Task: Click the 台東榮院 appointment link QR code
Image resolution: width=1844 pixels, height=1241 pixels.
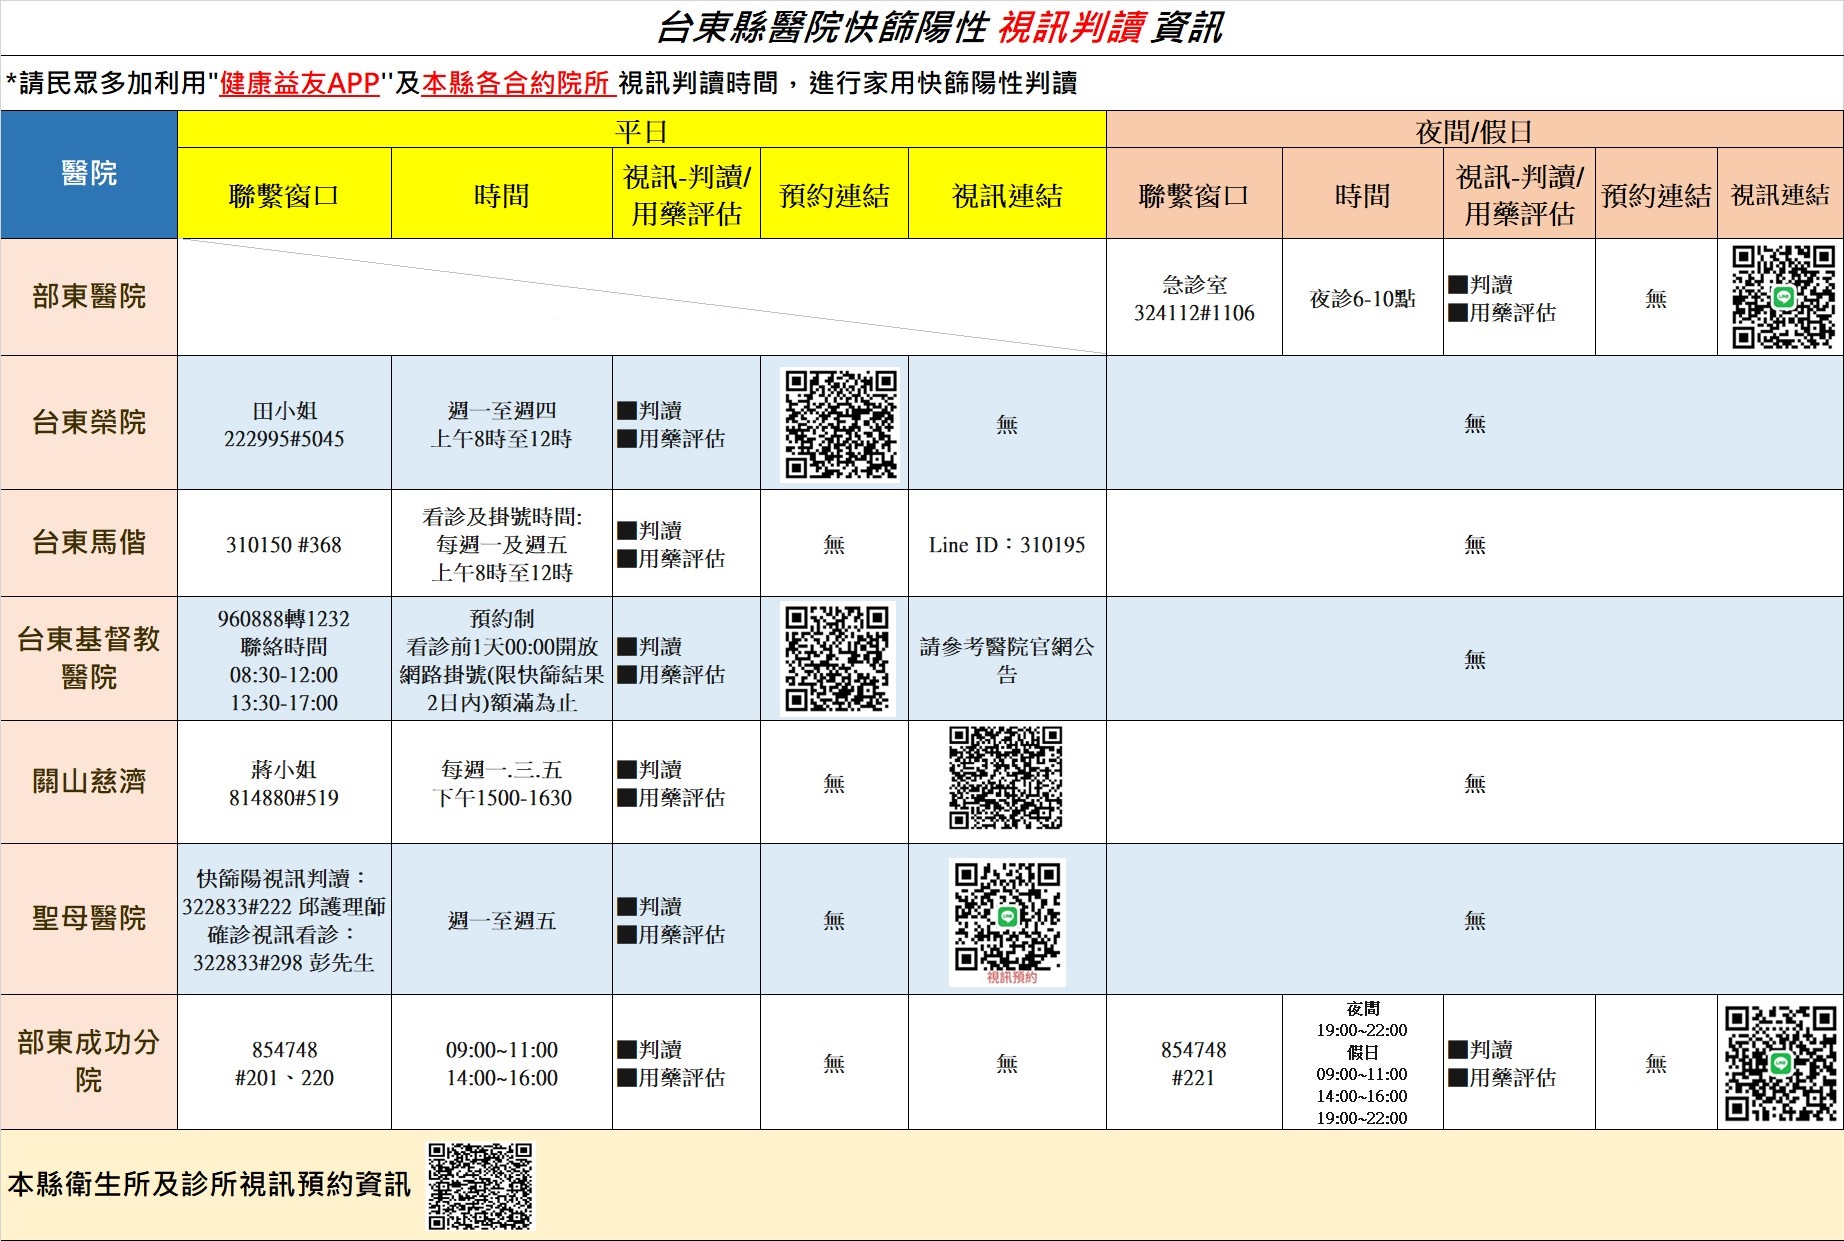Action: (840, 424)
